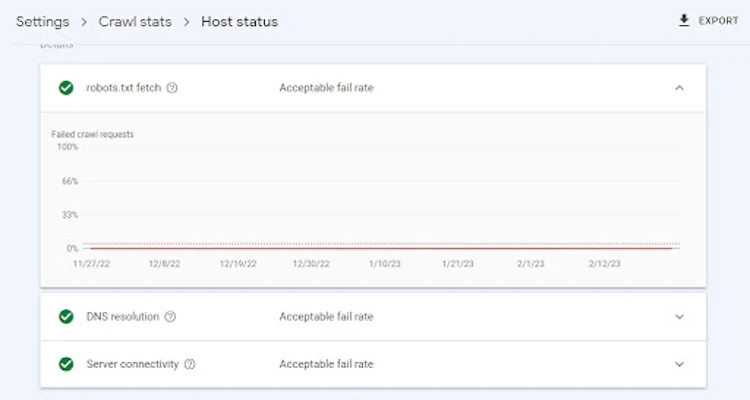Click the green check next to DNS resolution
Screen dimensions: 750x400
pyautogui.click(x=66, y=317)
